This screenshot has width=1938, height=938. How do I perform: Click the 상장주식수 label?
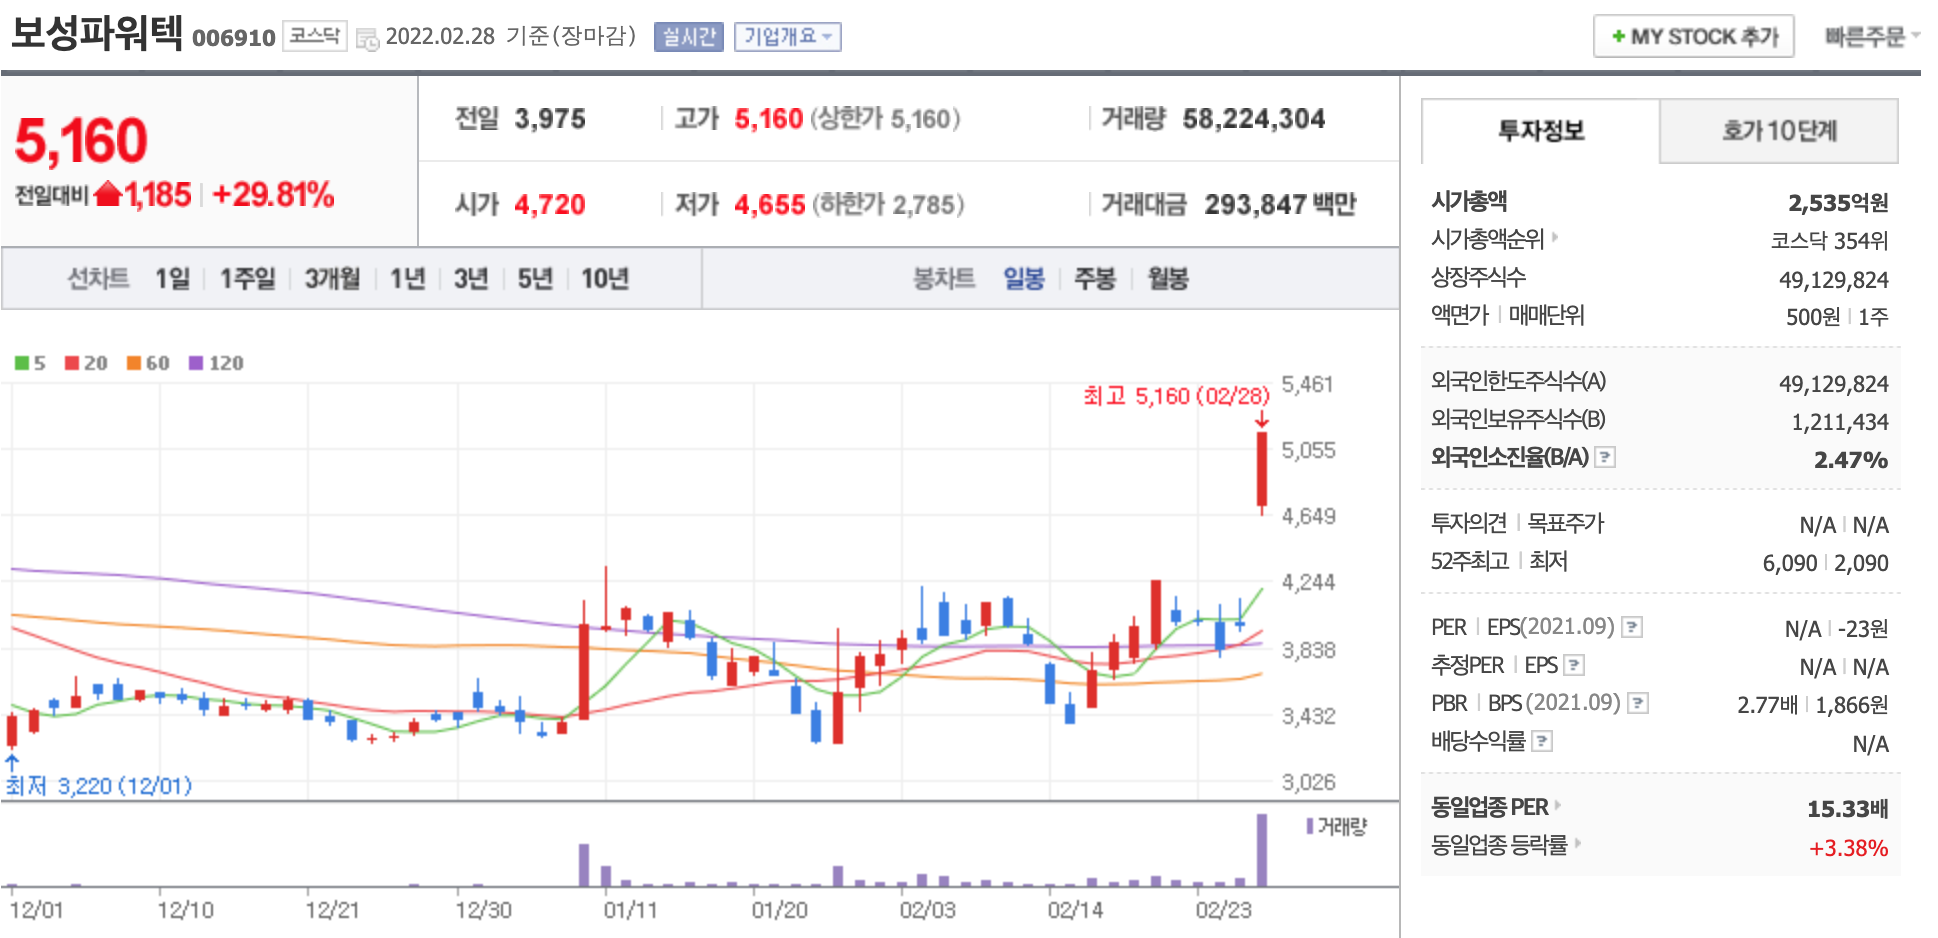(x=1478, y=277)
